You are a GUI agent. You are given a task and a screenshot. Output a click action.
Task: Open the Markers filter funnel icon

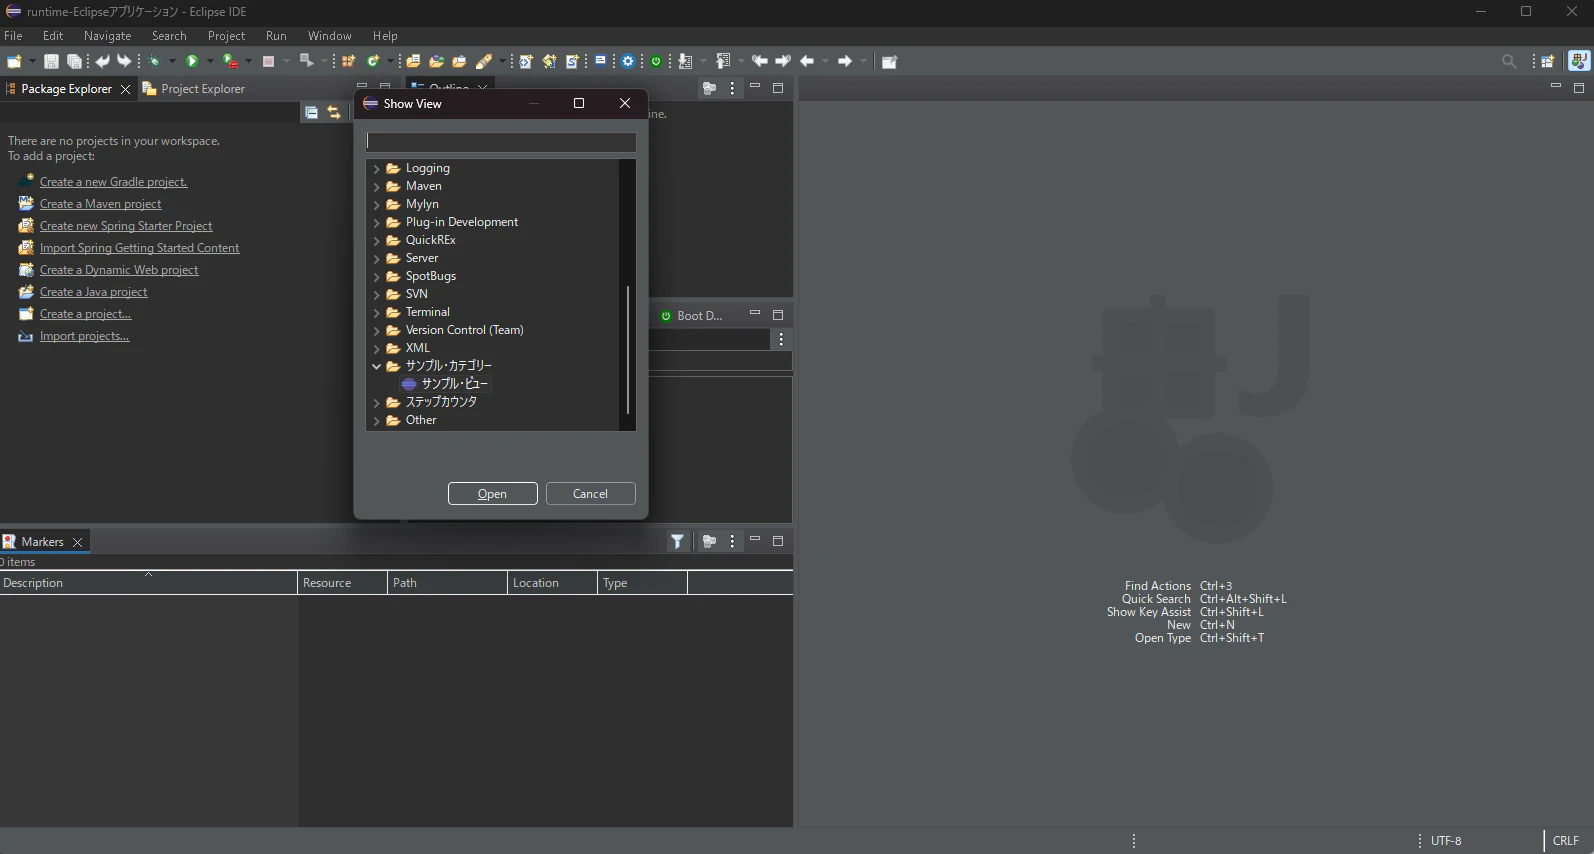[677, 541]
